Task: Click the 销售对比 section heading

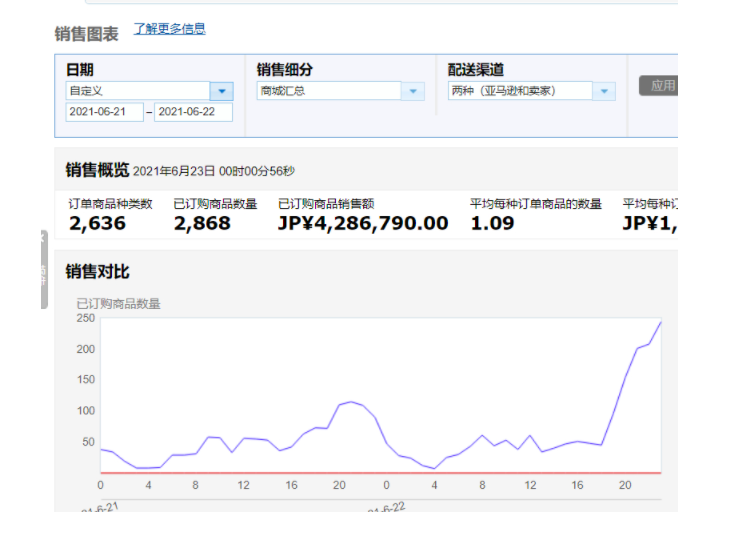Action: click(97, 272)
